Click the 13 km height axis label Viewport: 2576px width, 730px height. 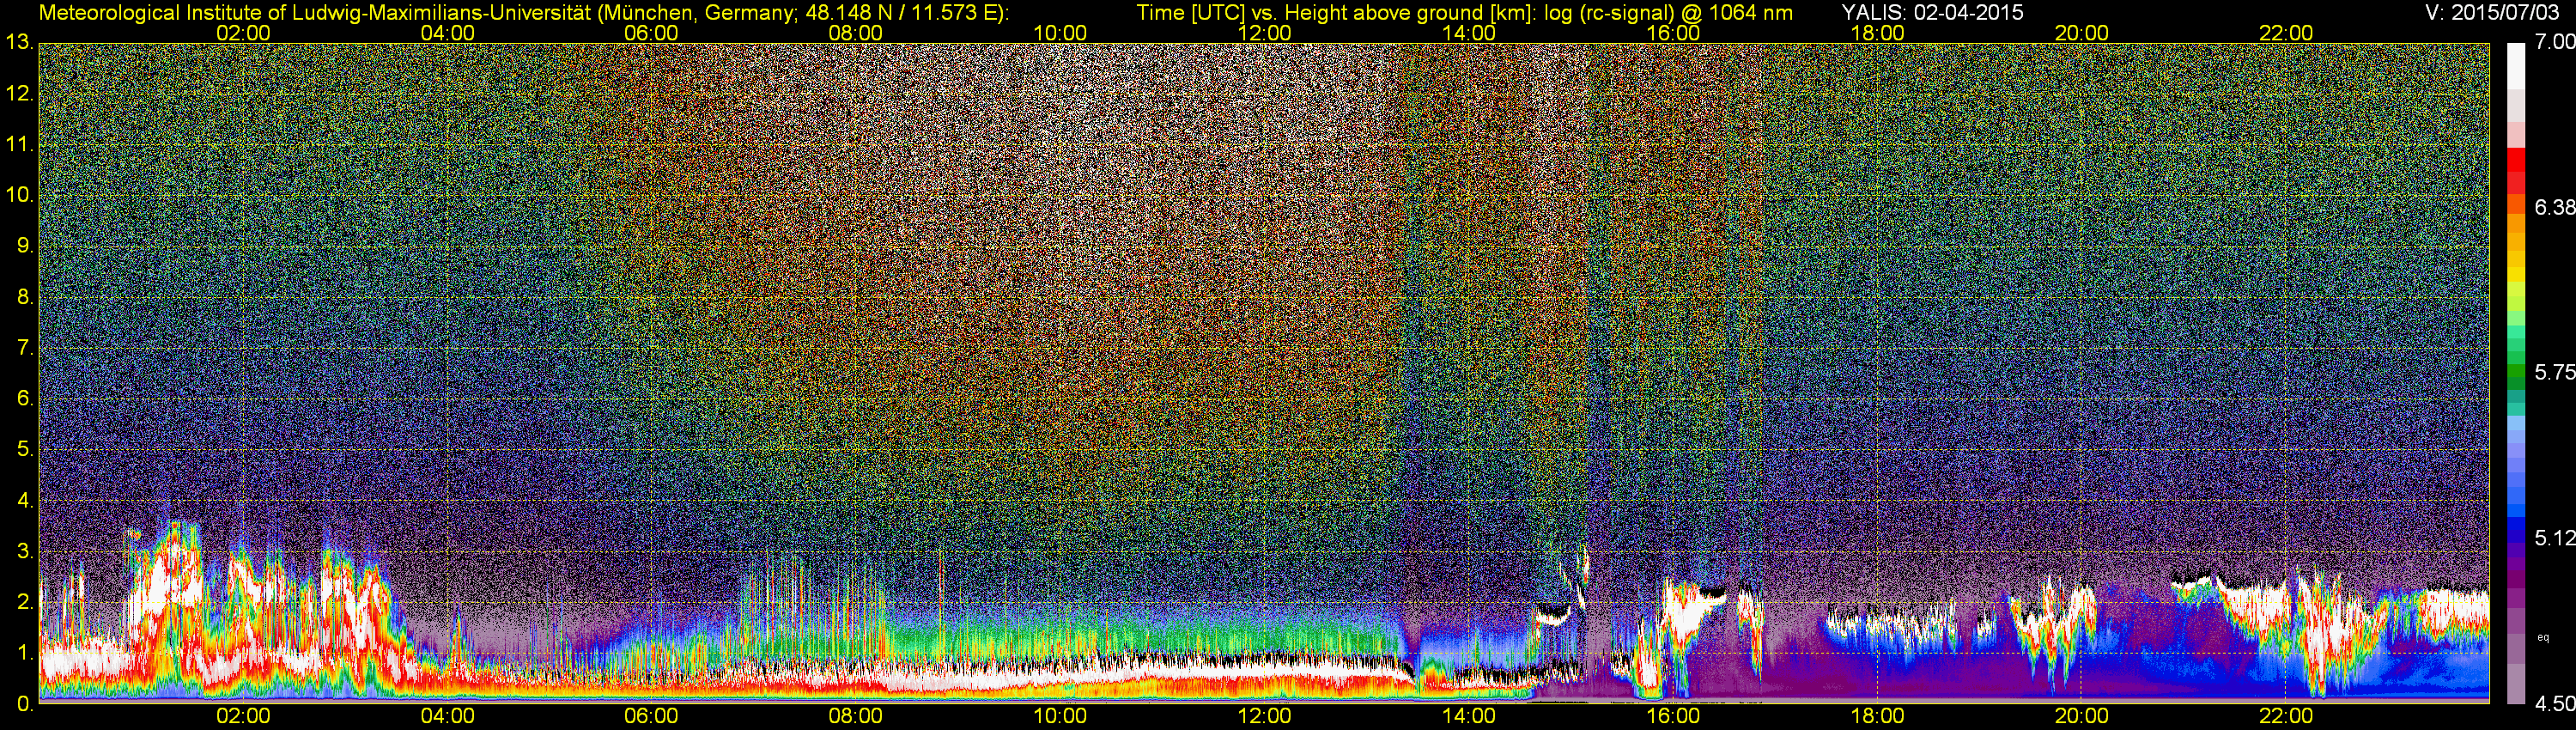(19, 43)
